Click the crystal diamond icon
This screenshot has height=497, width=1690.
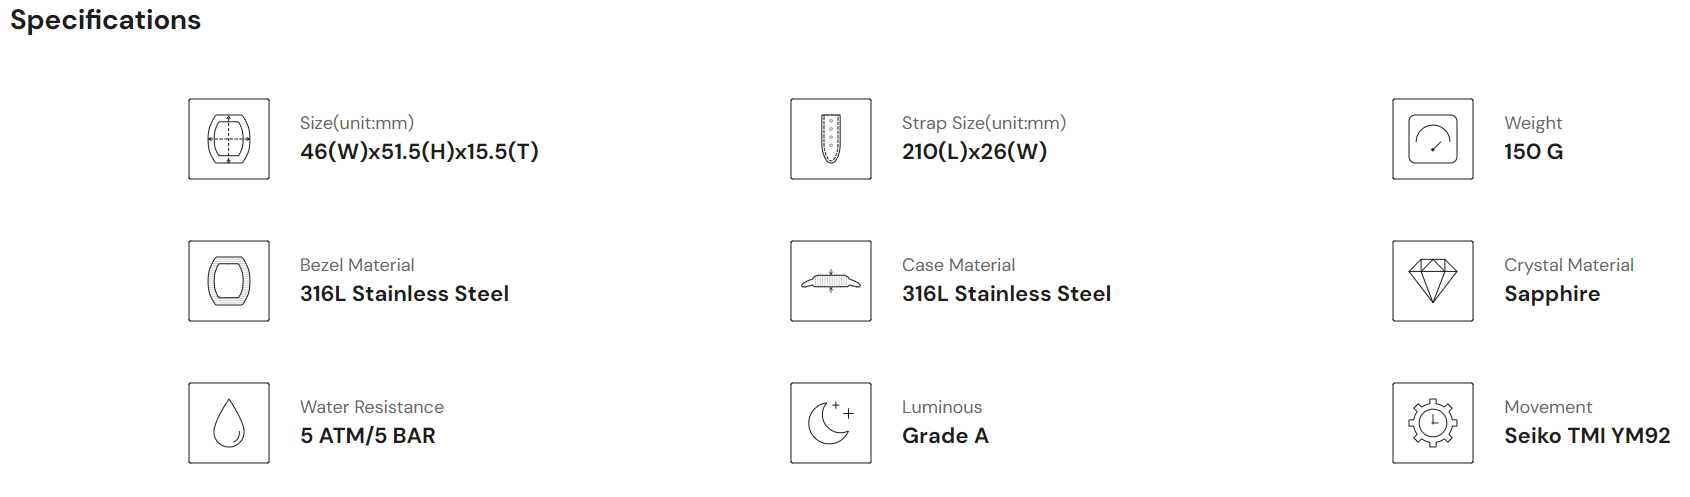coord(1433,281)
